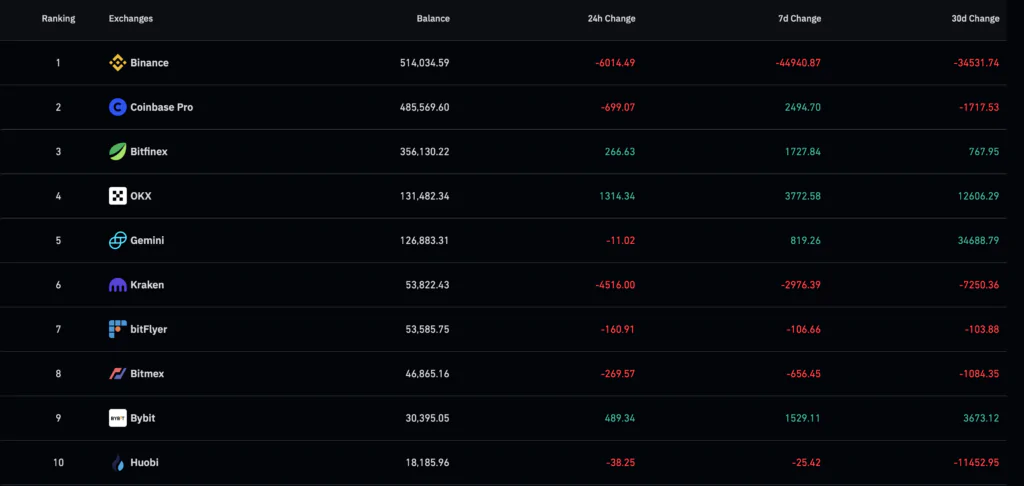Click Gemini 30d change 34688.79
Viewport: 1024px width, 486px height.
pyautogui.click(x=979, y=240)
